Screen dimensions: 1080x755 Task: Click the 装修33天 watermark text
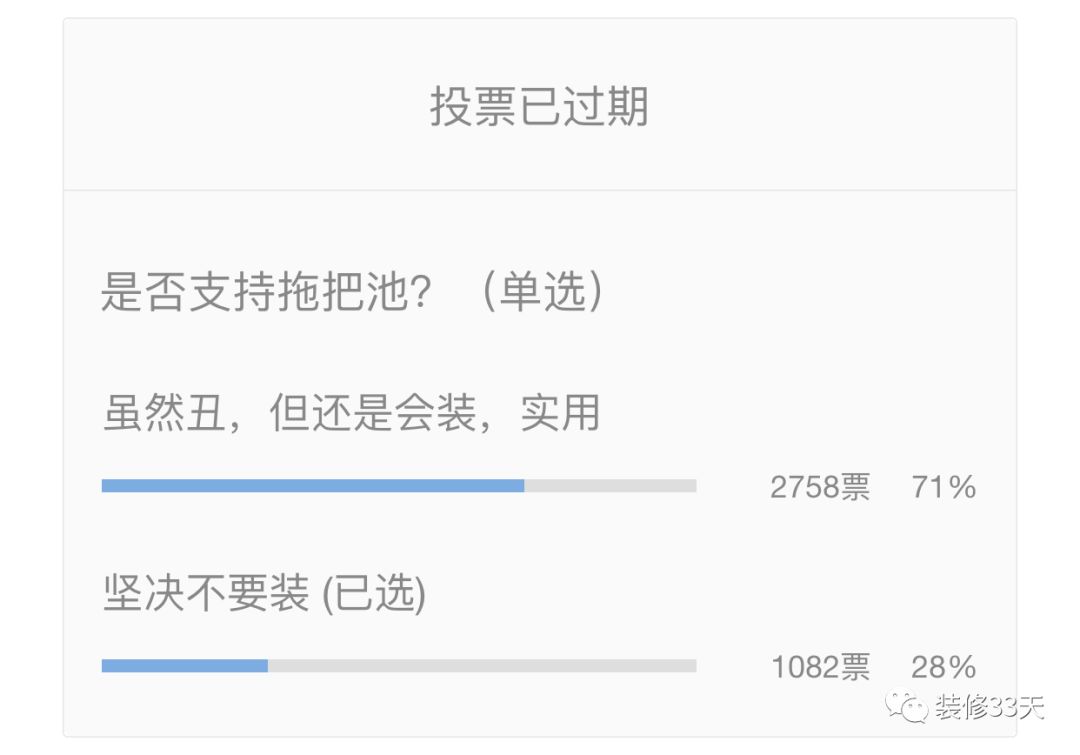(990, 707)
